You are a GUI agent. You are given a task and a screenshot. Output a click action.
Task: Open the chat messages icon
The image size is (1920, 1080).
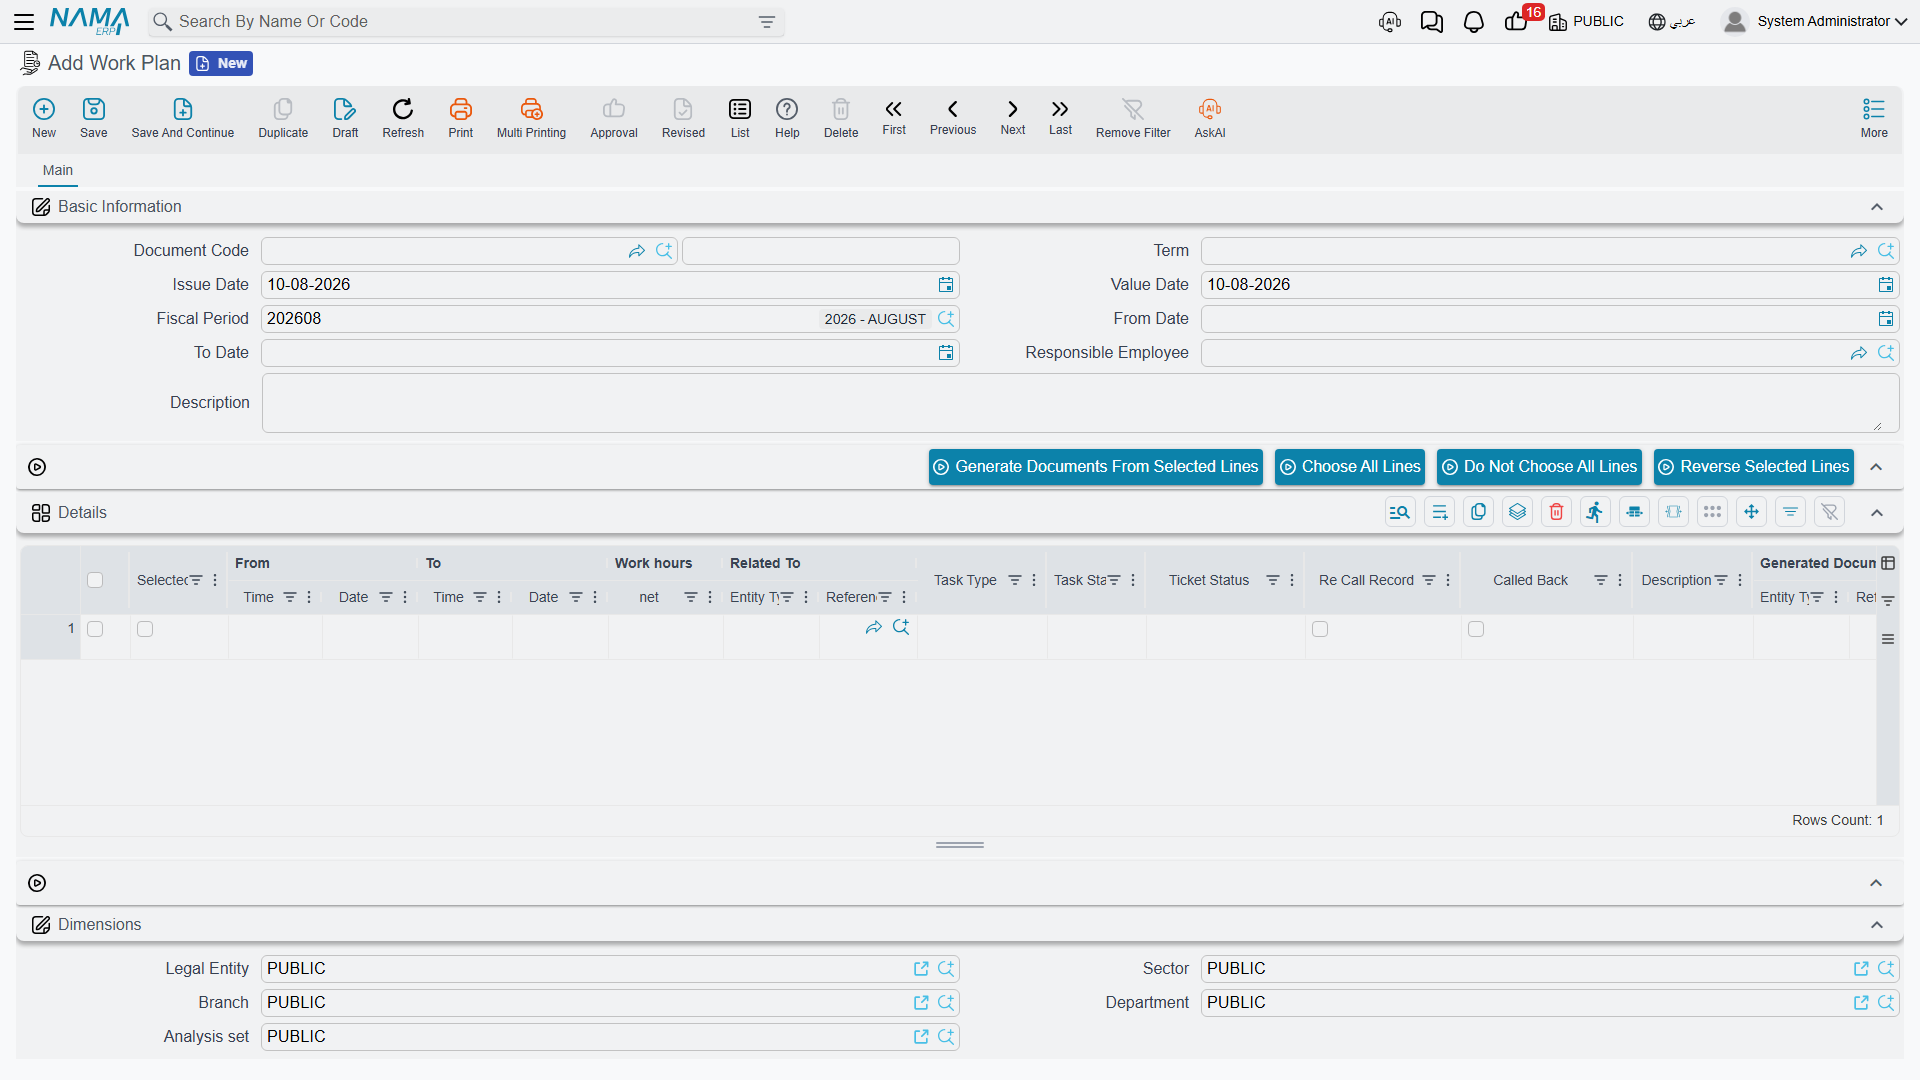[1432, 21]
